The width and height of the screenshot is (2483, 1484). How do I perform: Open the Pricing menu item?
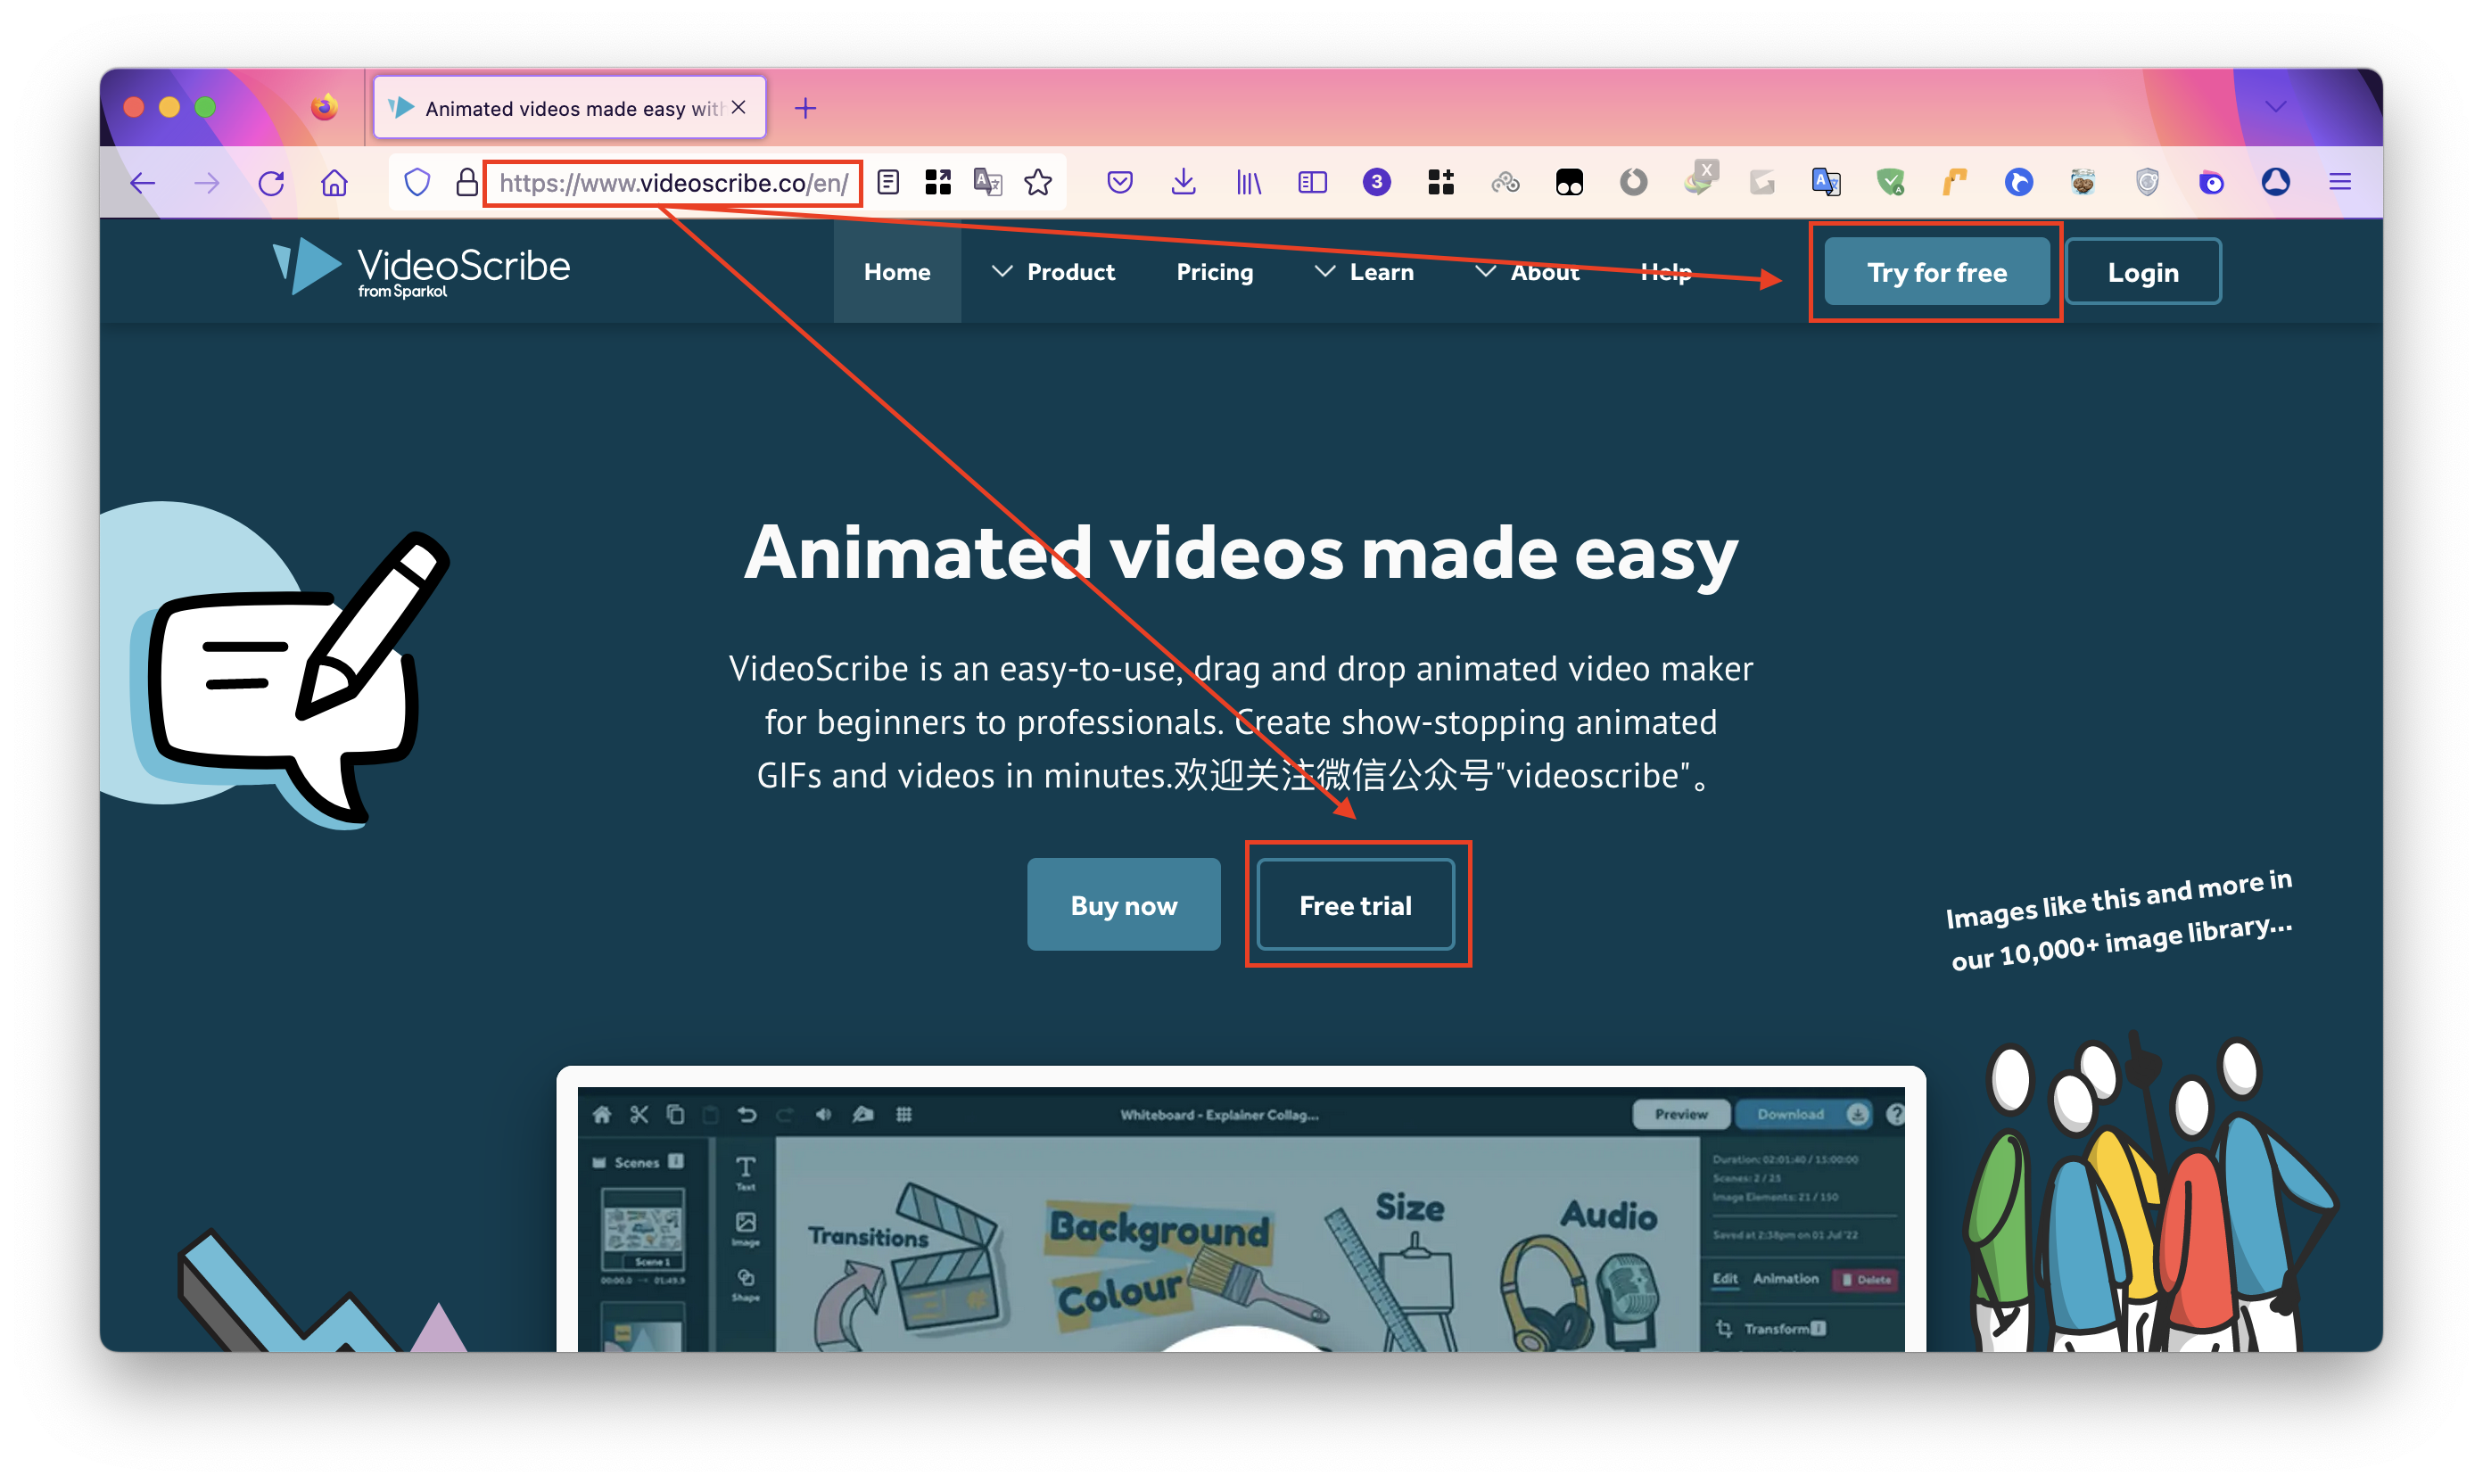pyautogui.click(x=1214, y=272)
